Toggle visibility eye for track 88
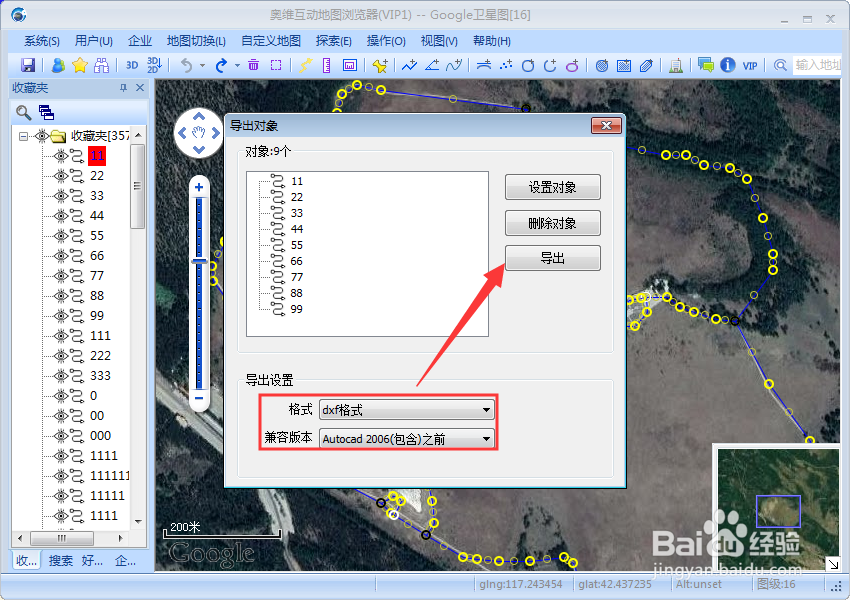 click(x=61, y=296)
